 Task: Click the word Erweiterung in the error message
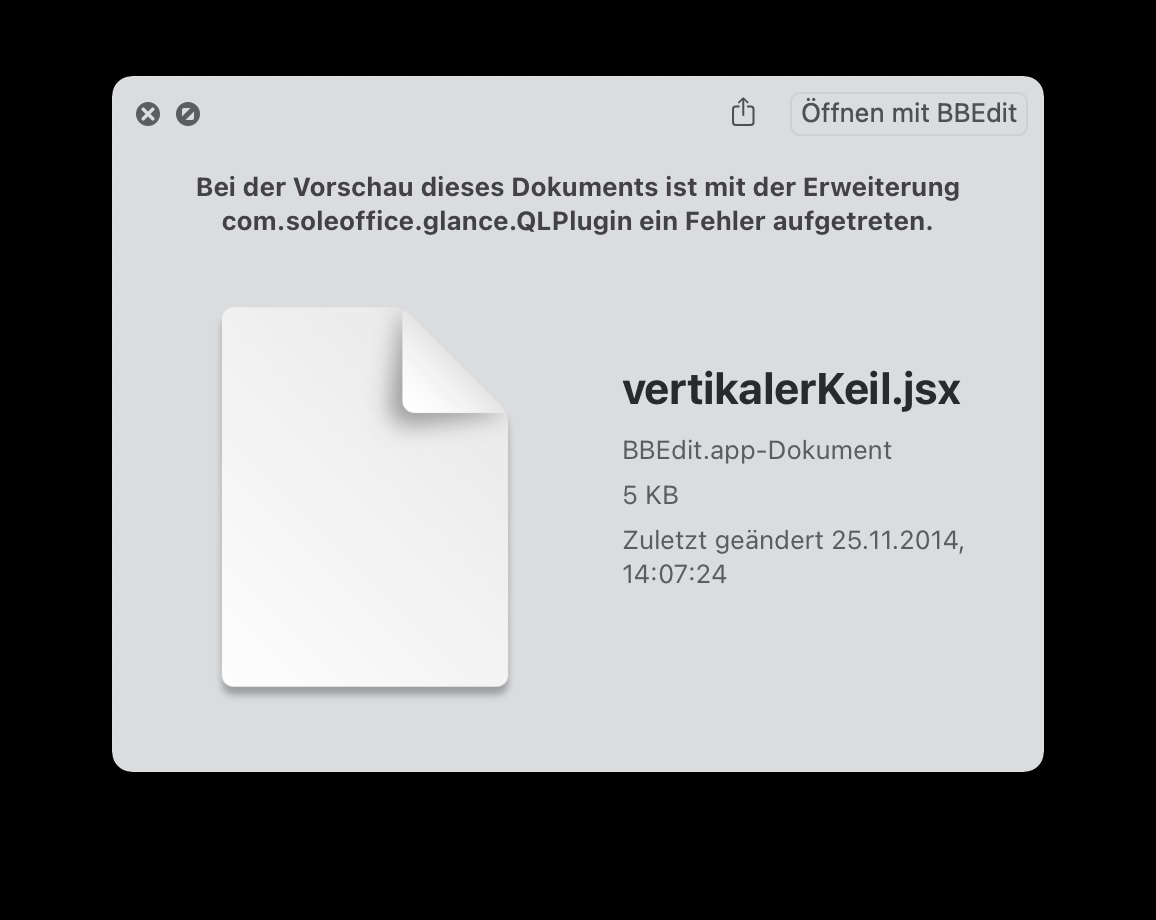coord(881,187)
